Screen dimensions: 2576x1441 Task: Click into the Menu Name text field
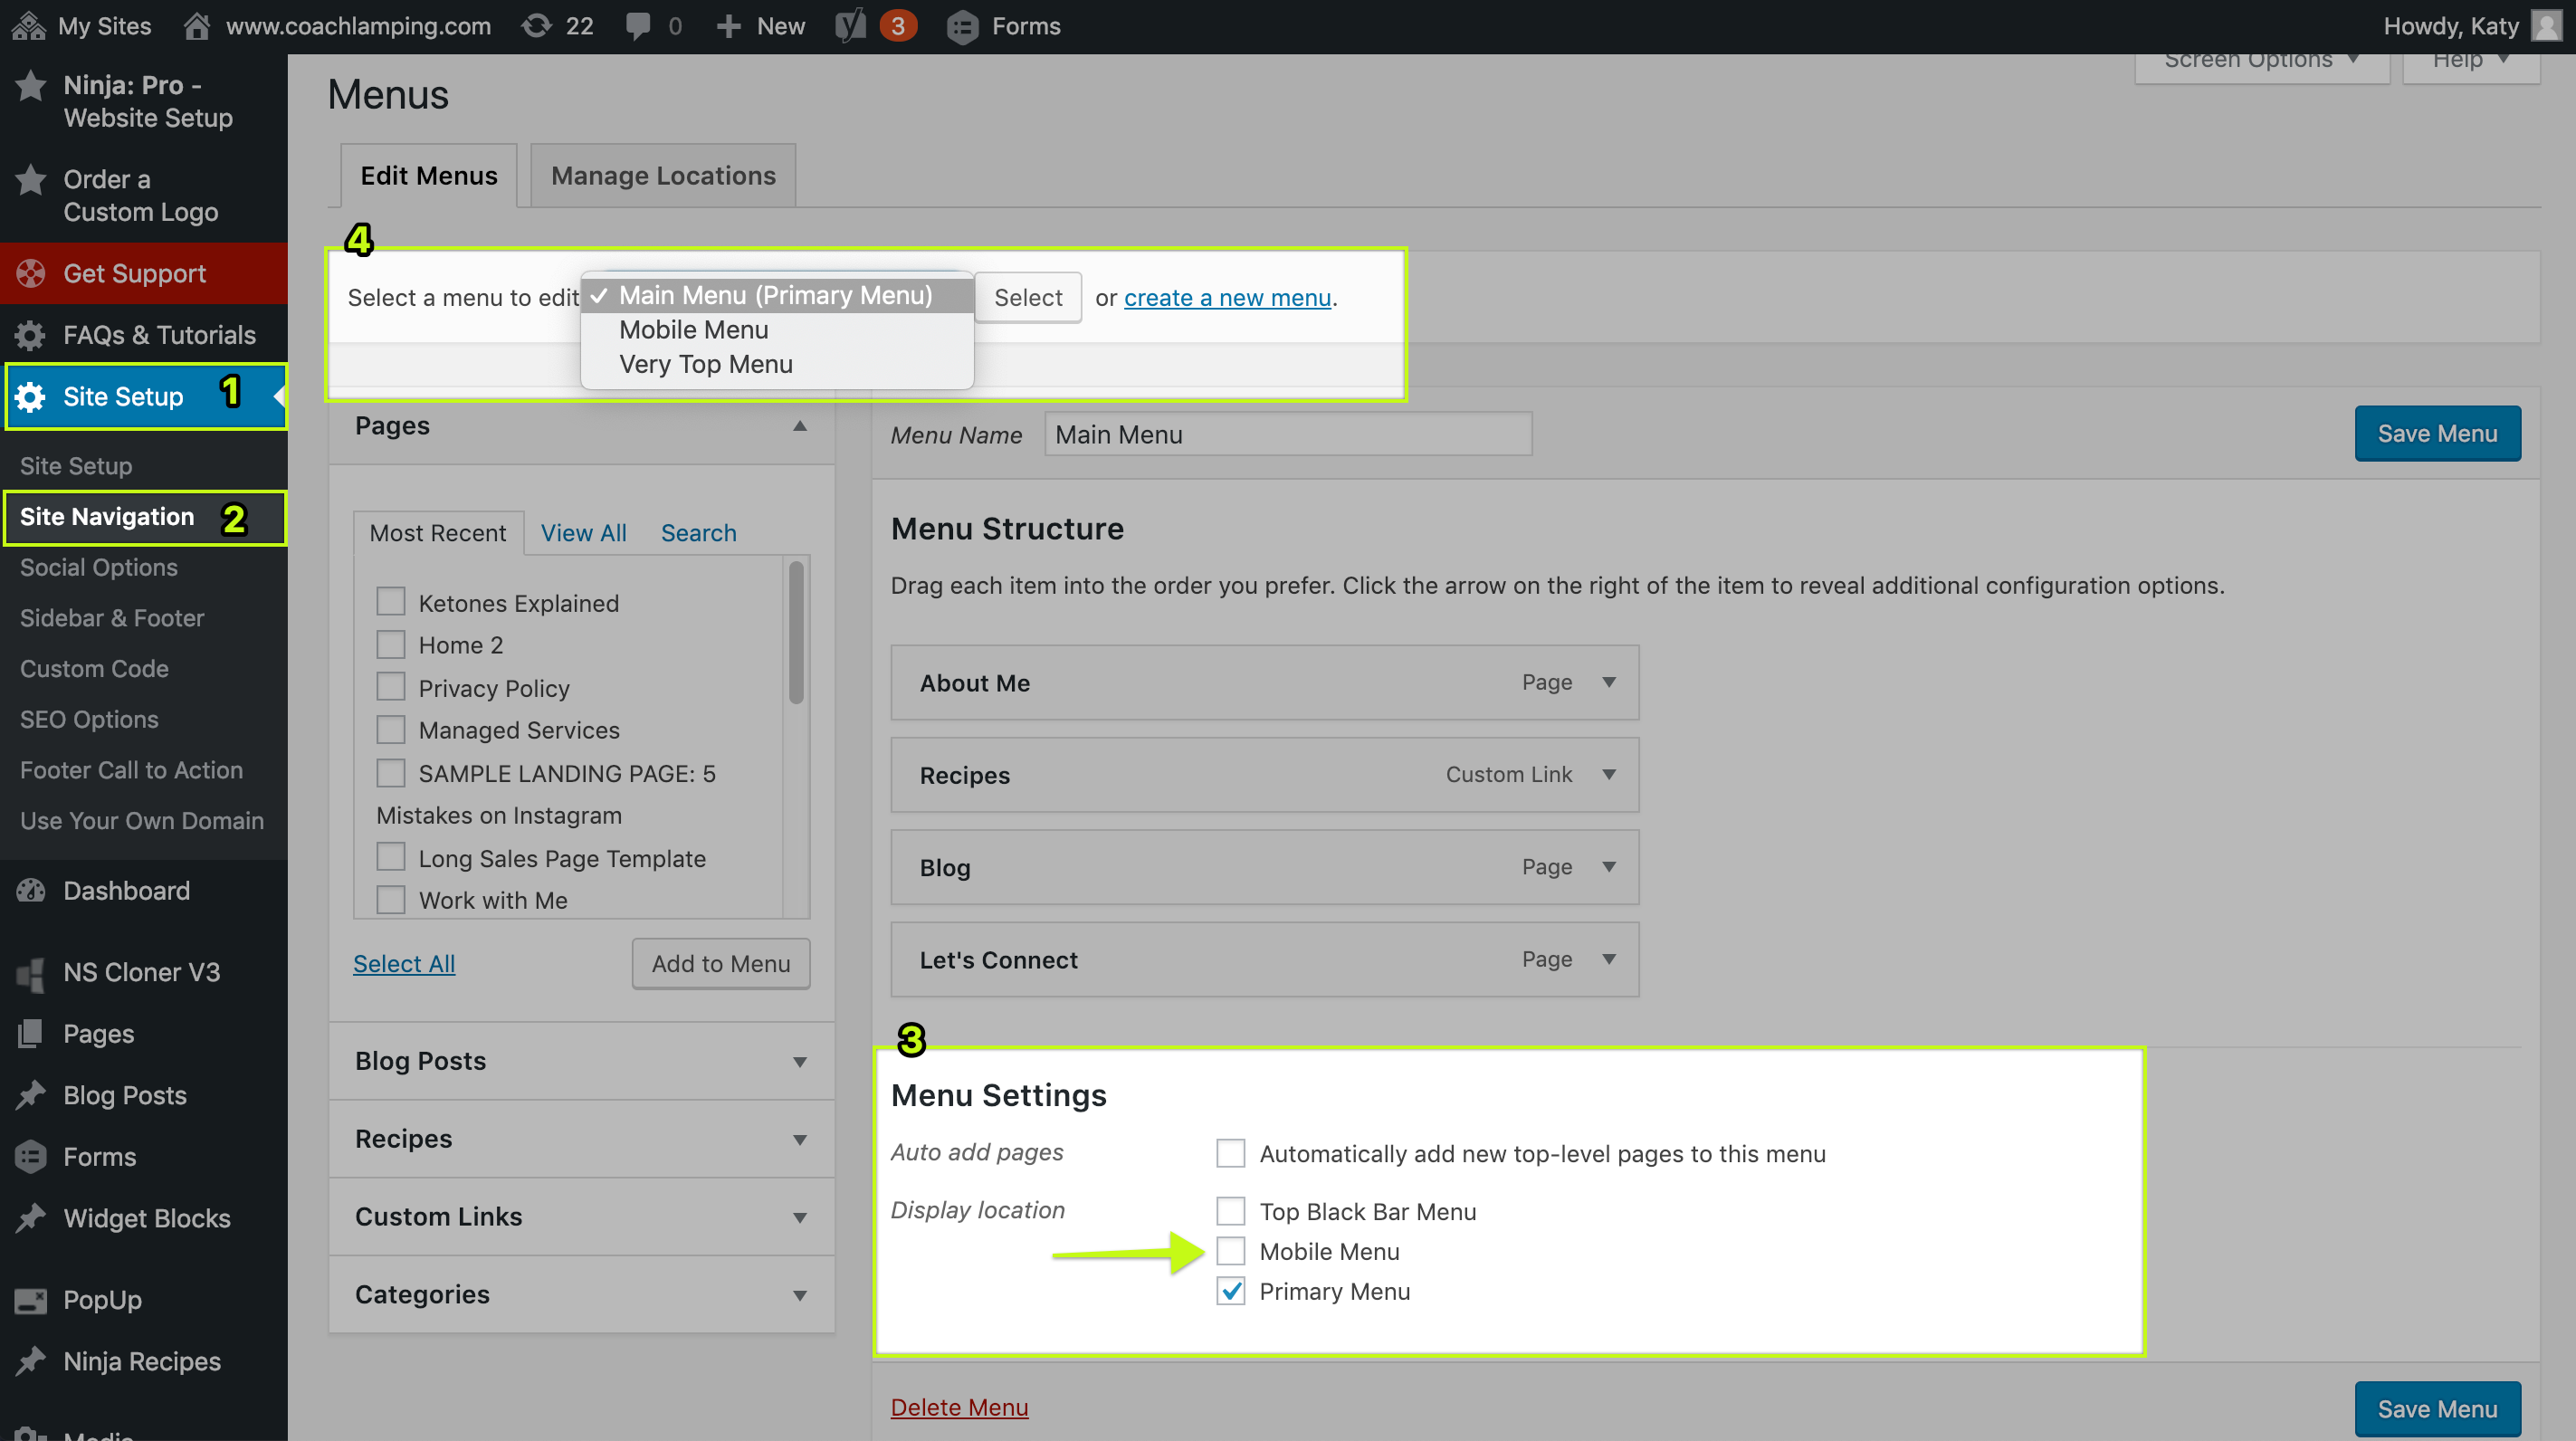pos(1287,434)
